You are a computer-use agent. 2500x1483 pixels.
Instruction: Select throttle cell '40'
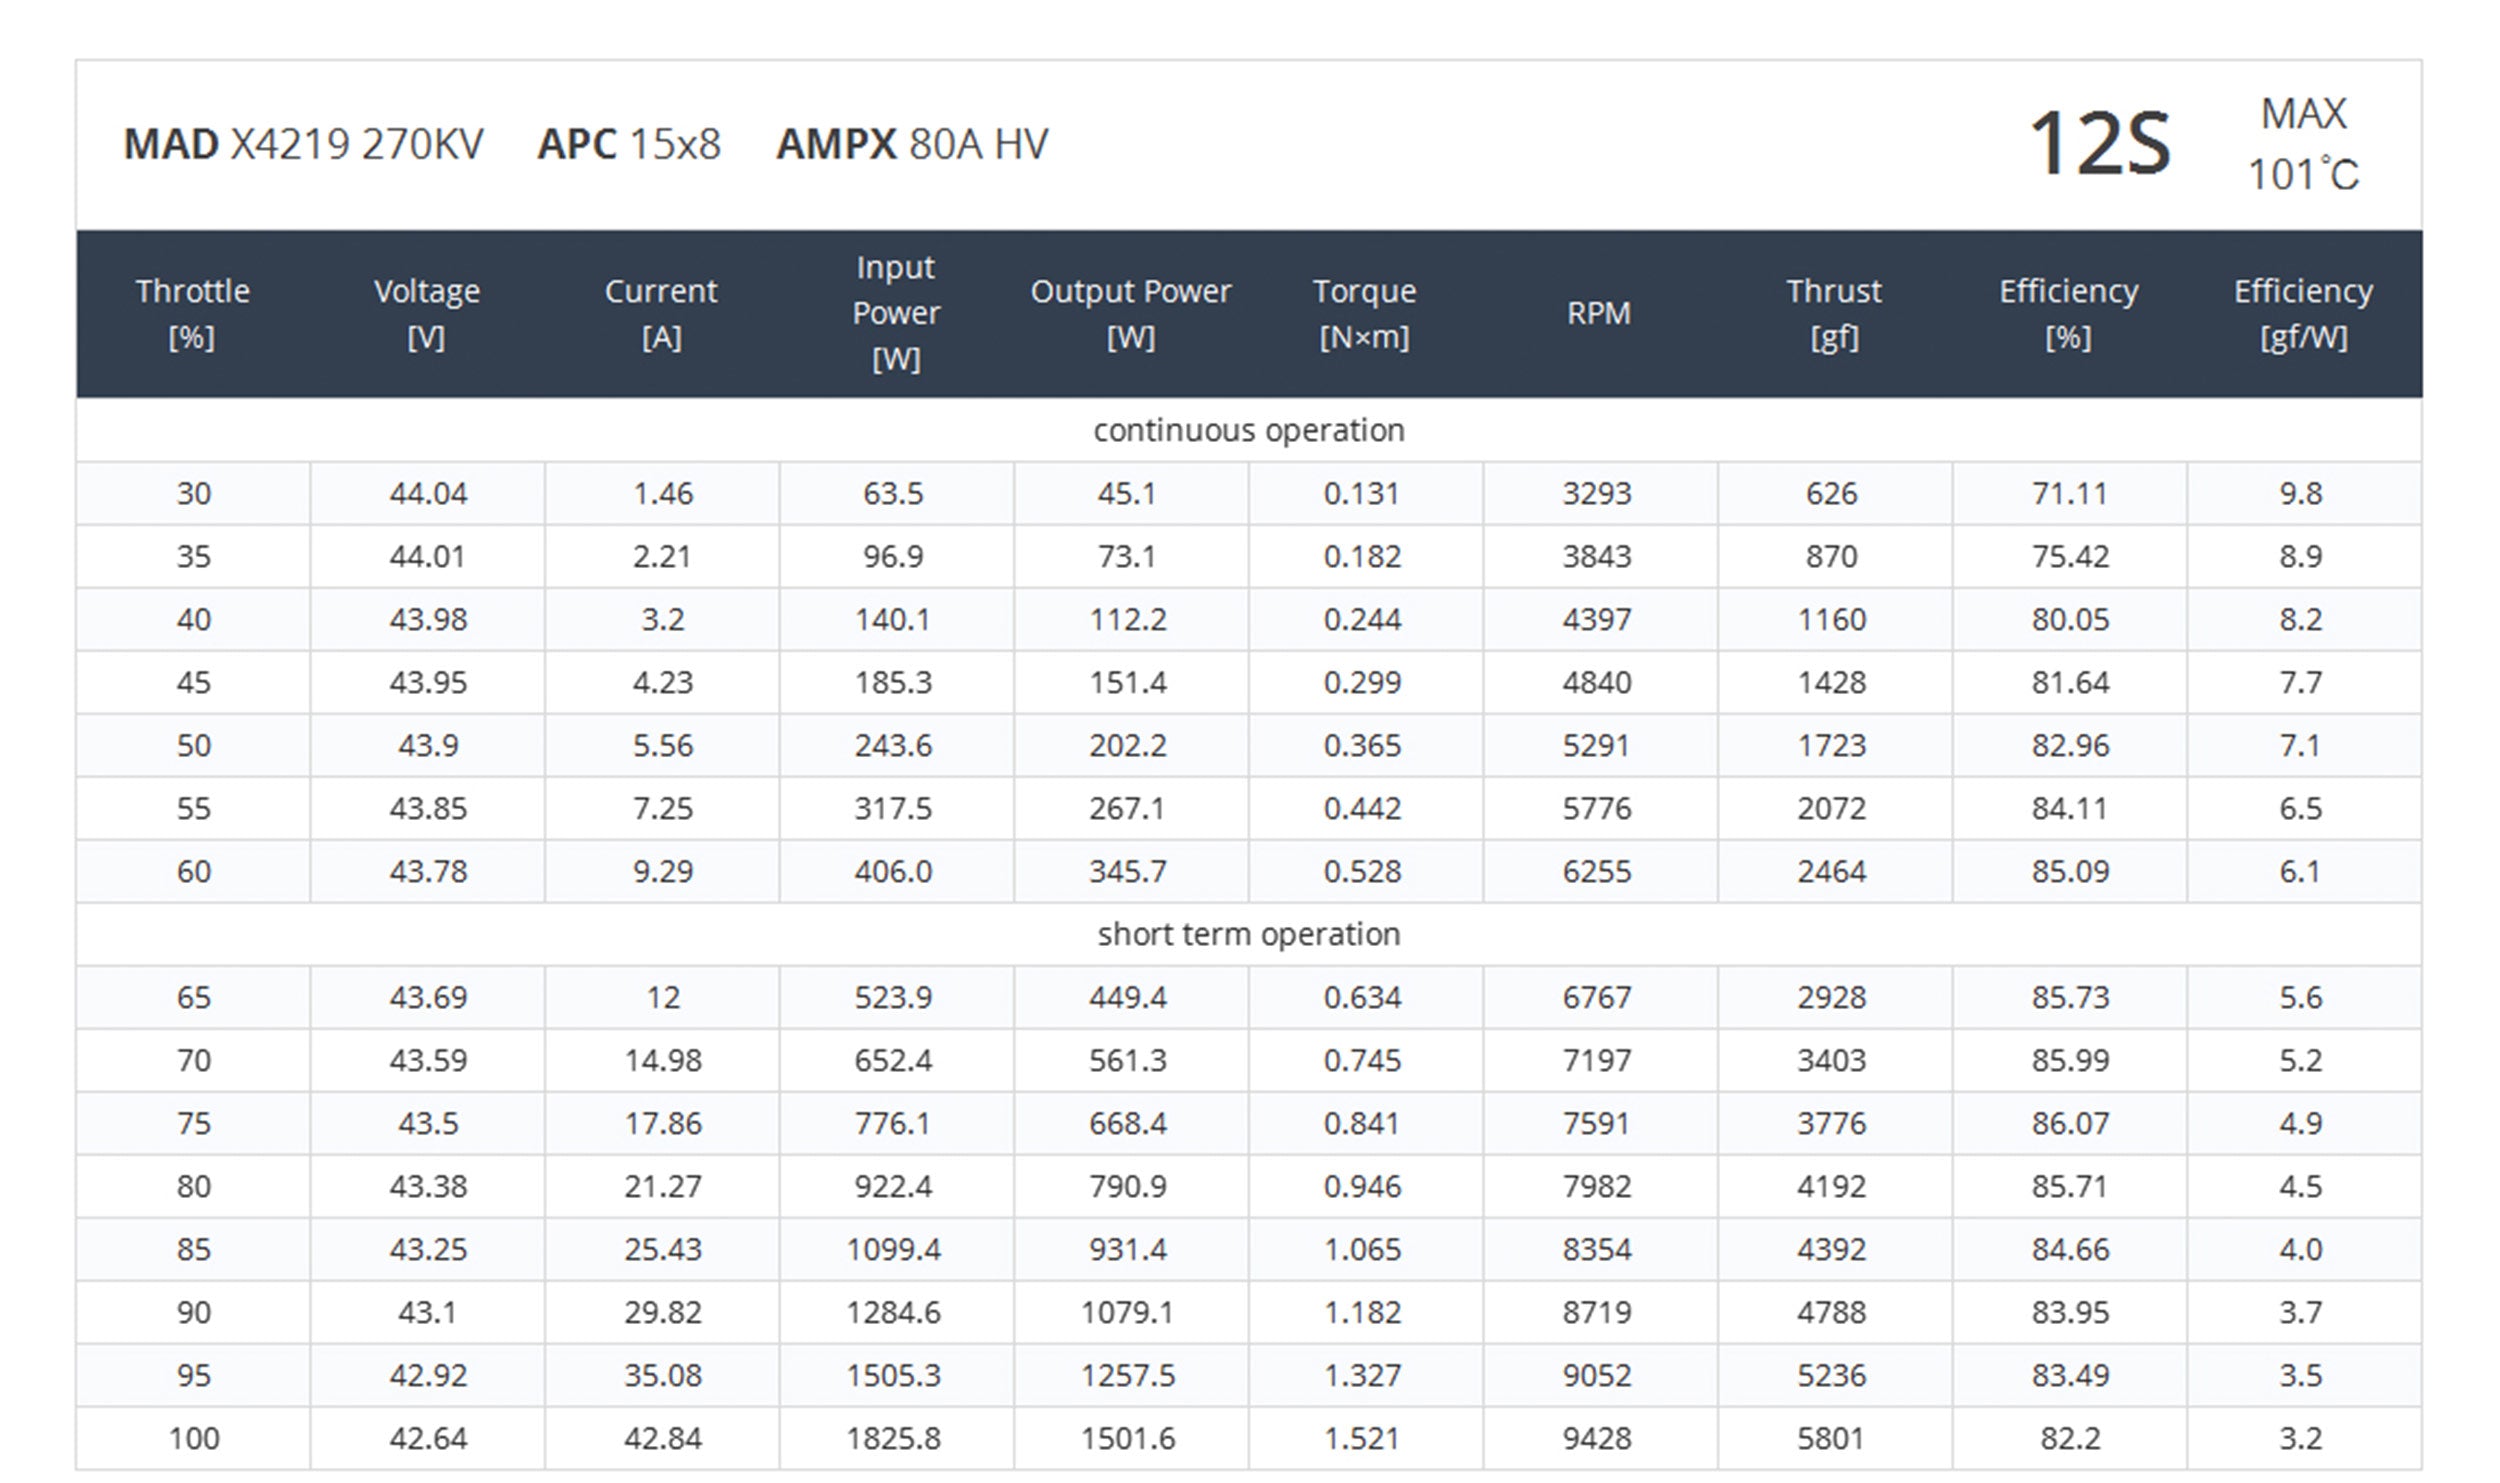click(194, 619)
